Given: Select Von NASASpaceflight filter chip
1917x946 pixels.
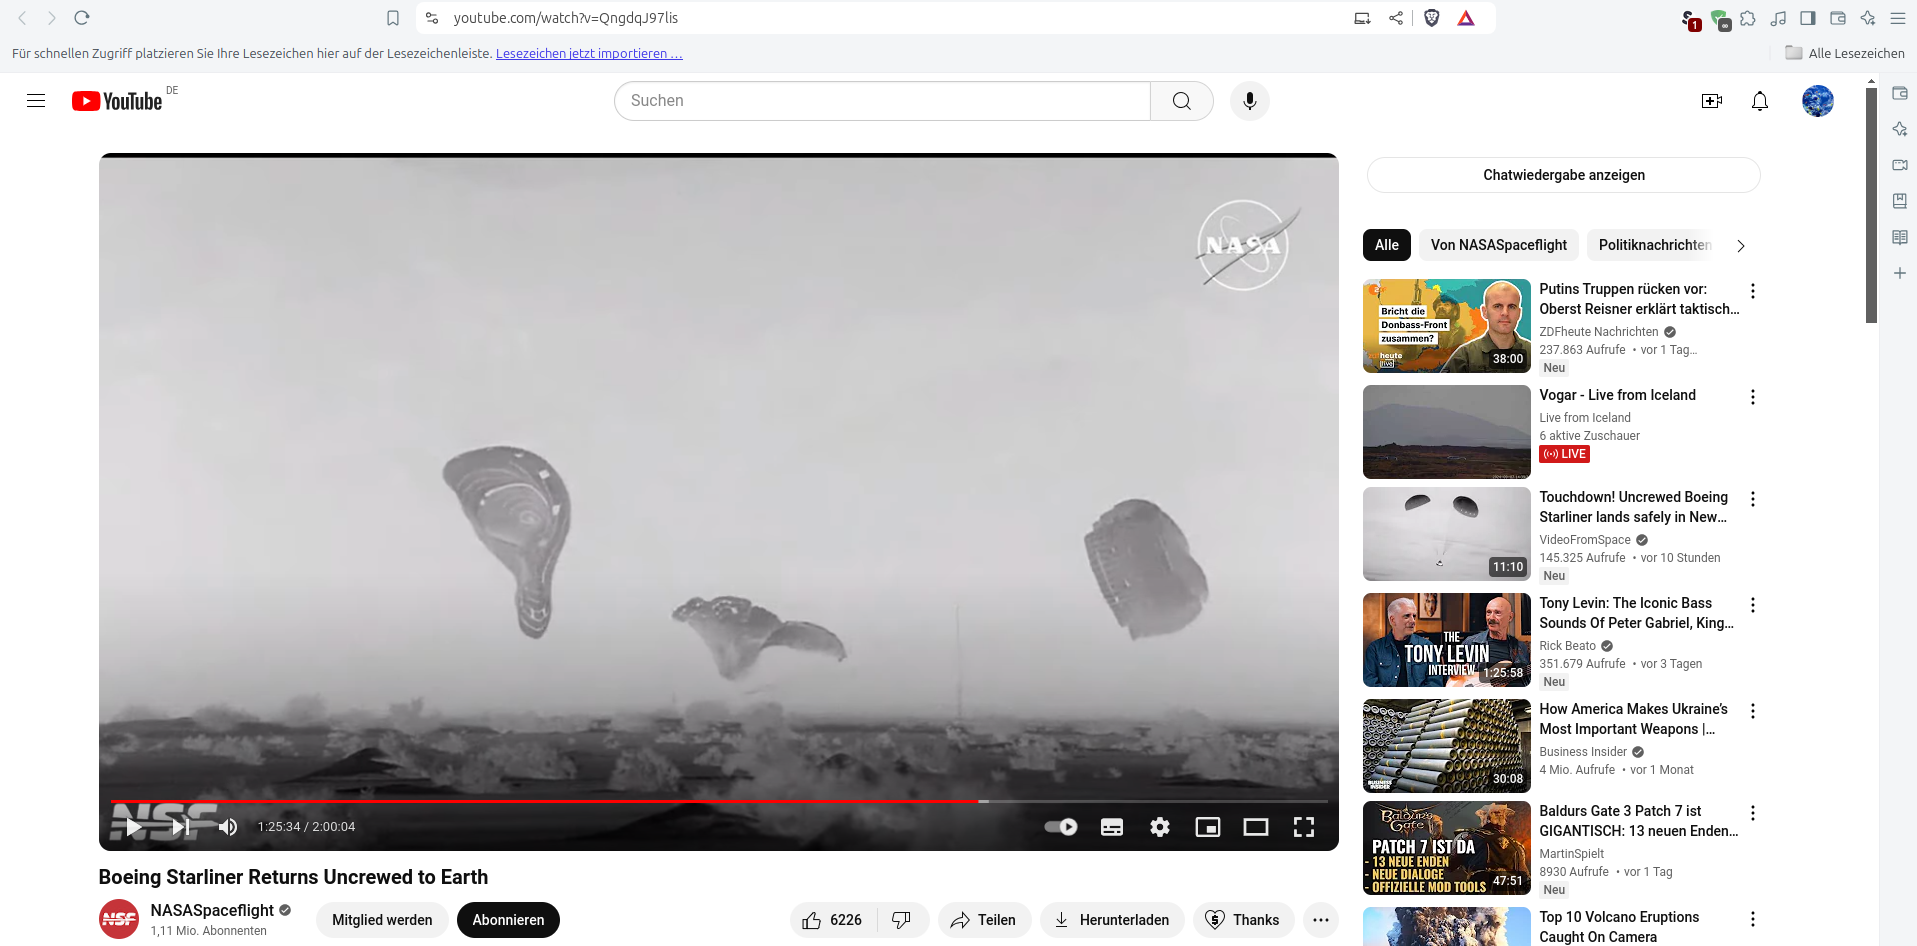Looking at the screenshot, I should pos(1499,245).
